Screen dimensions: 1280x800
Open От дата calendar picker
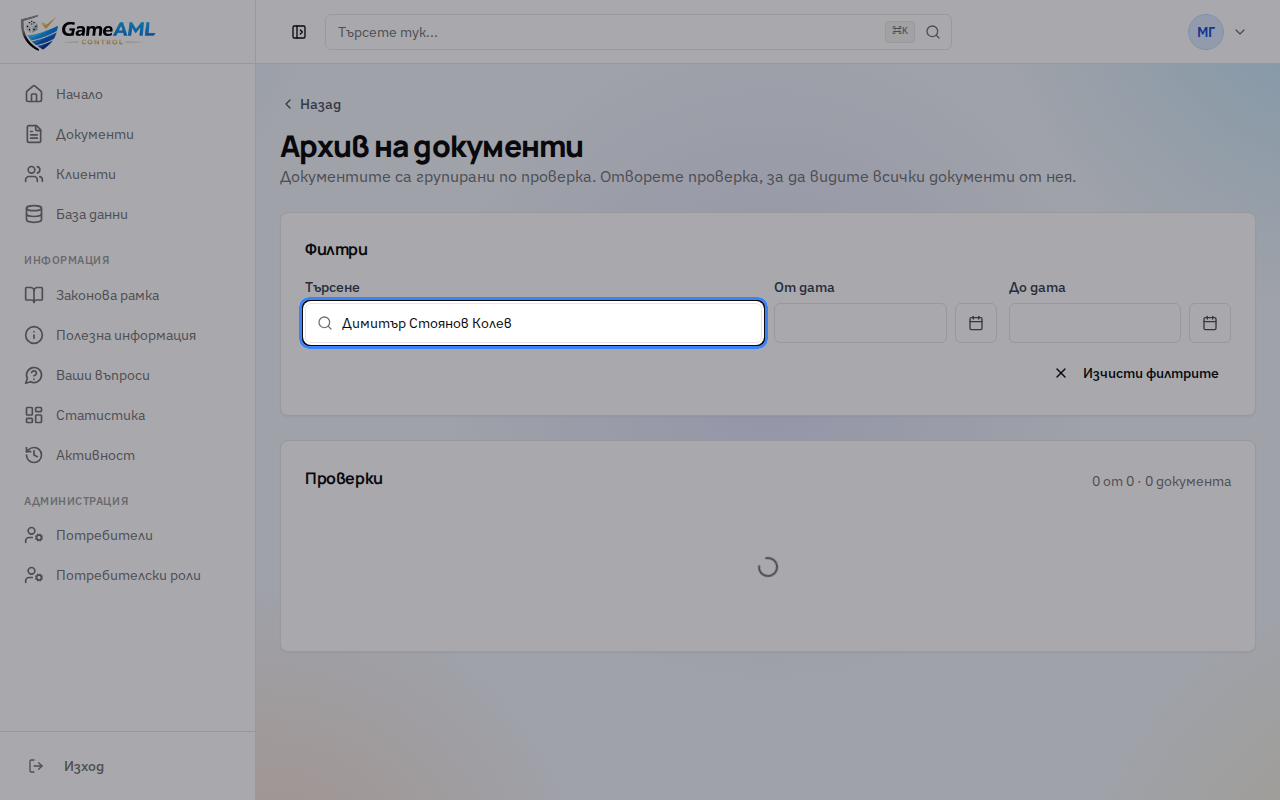click(x=976, y=323)
